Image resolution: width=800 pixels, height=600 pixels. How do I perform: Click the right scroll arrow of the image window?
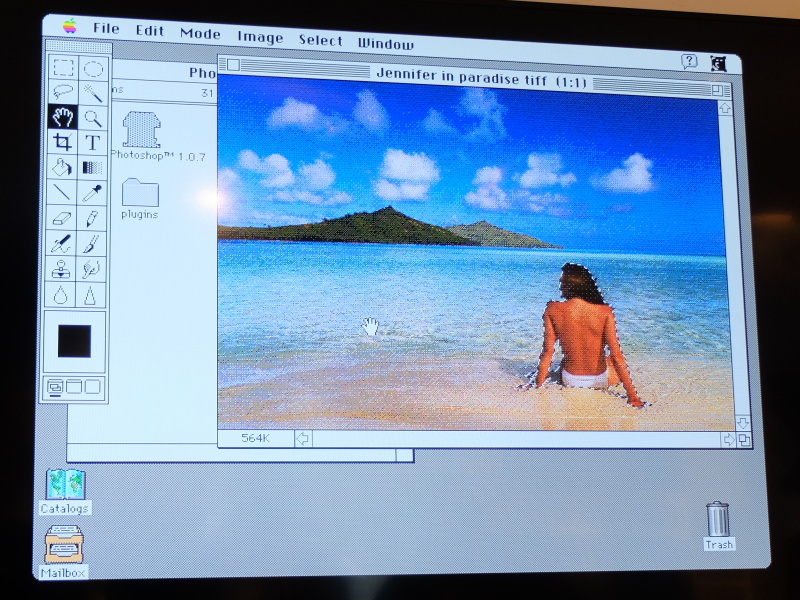tap(728, 437)
